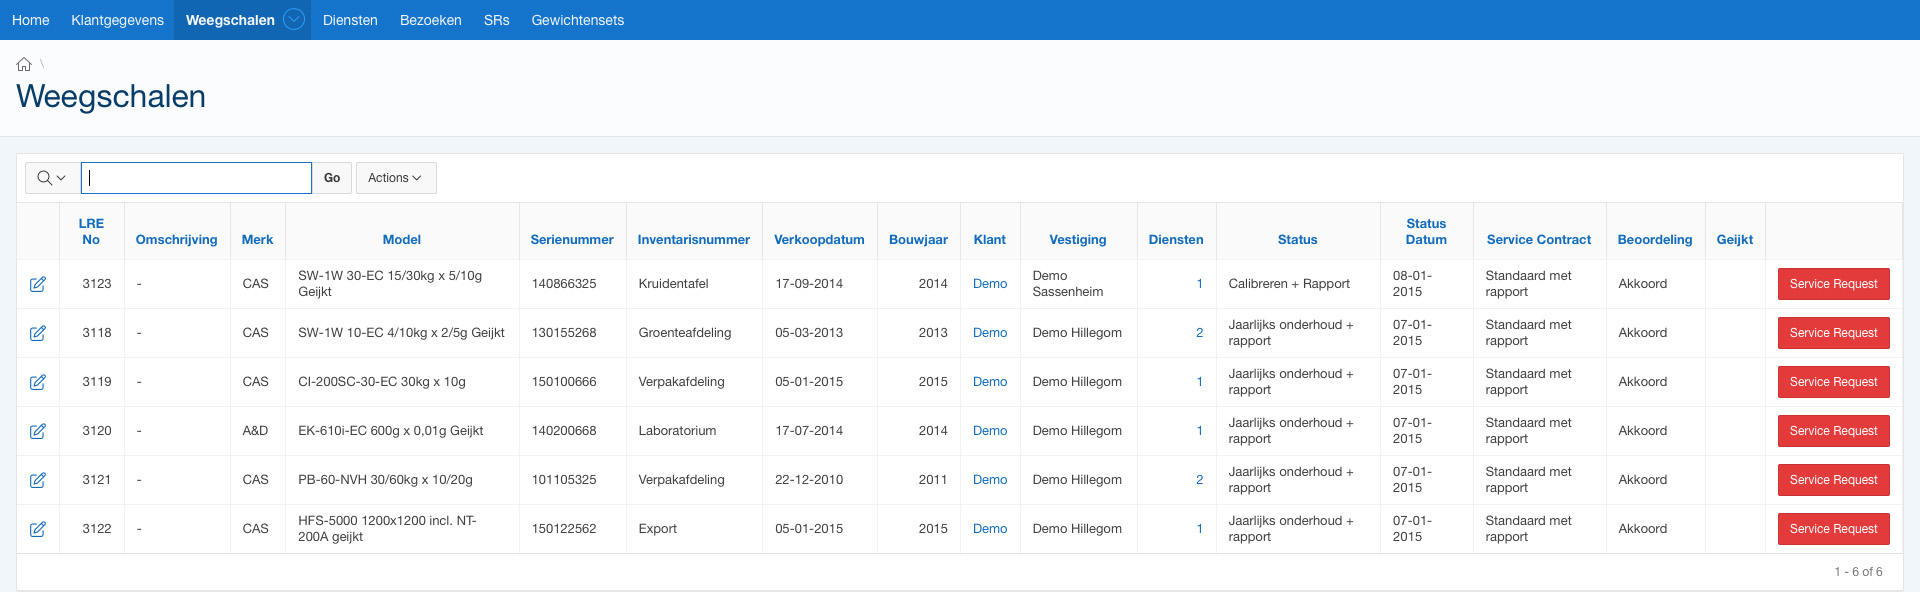Open diensten count link for Export row

[1199, 529]
